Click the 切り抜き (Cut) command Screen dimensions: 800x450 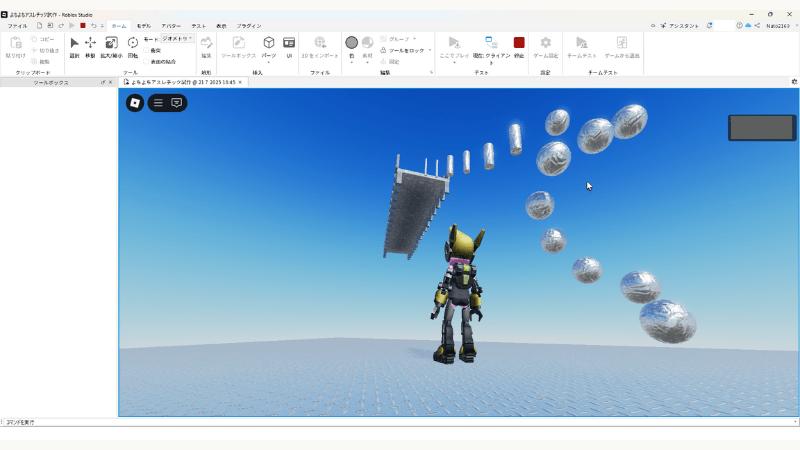pos(45,51)
